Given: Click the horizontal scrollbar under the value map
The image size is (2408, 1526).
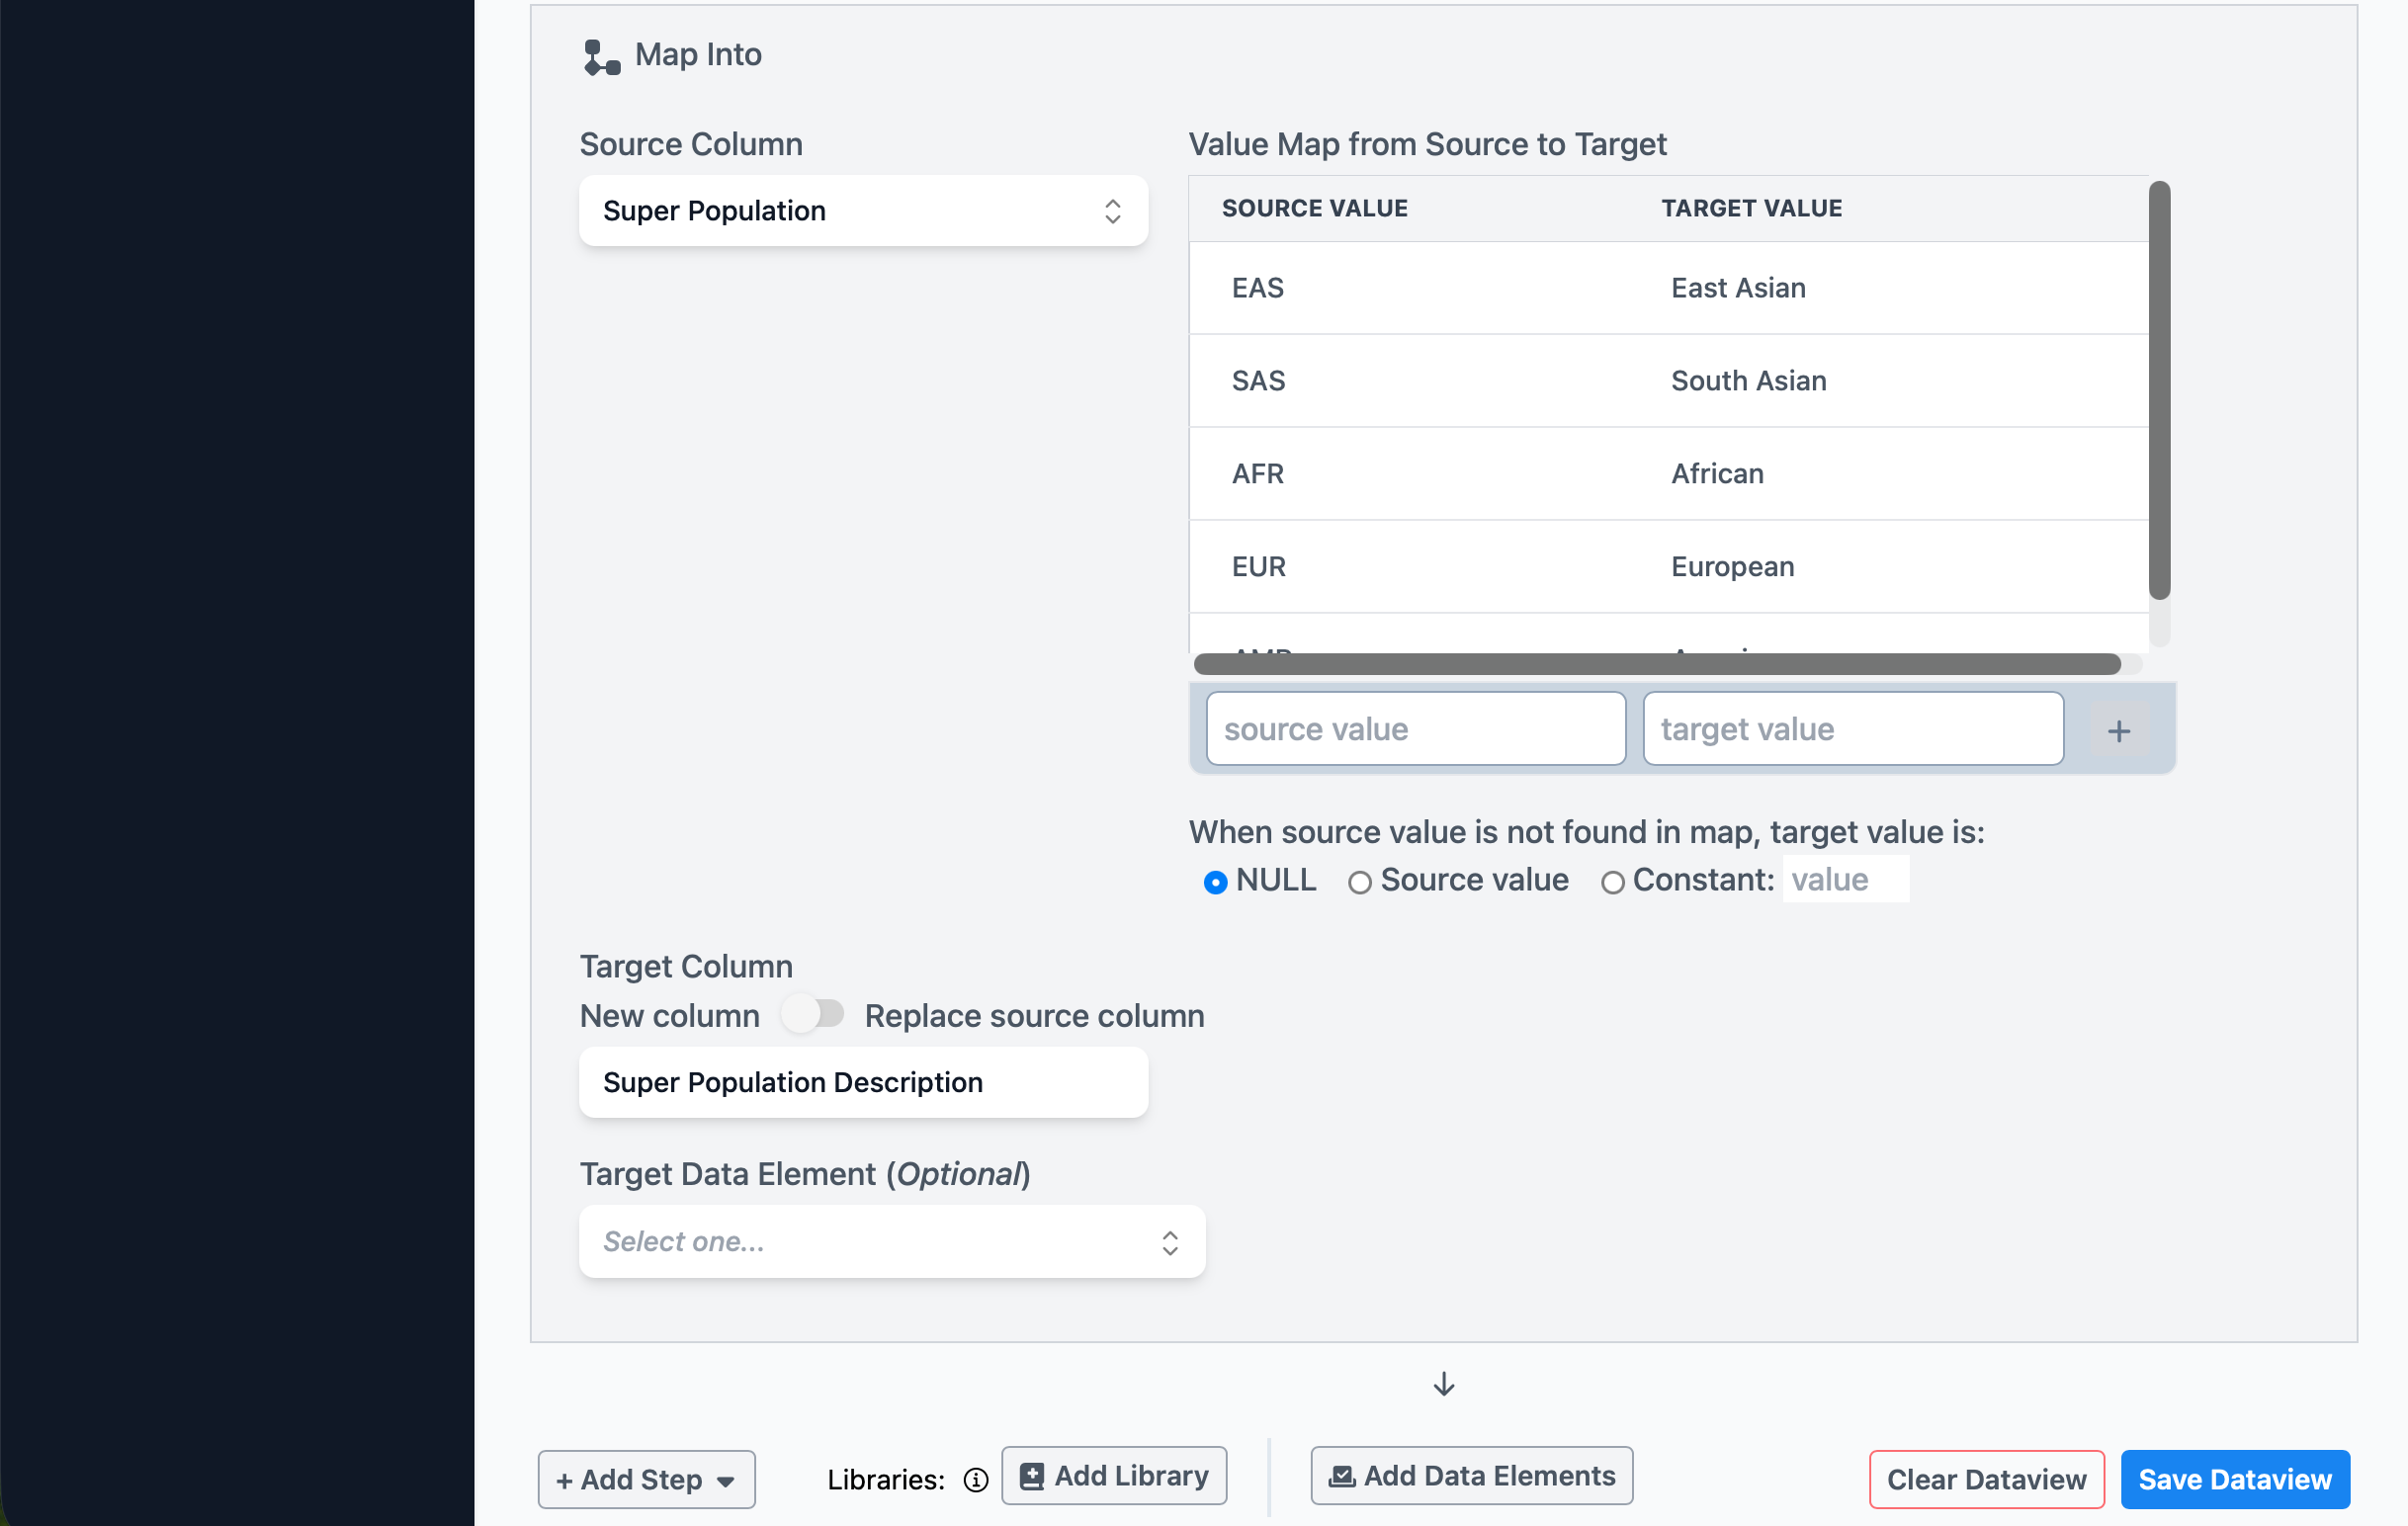Looking at the screenshot, I should click(x=1656, y=664).
